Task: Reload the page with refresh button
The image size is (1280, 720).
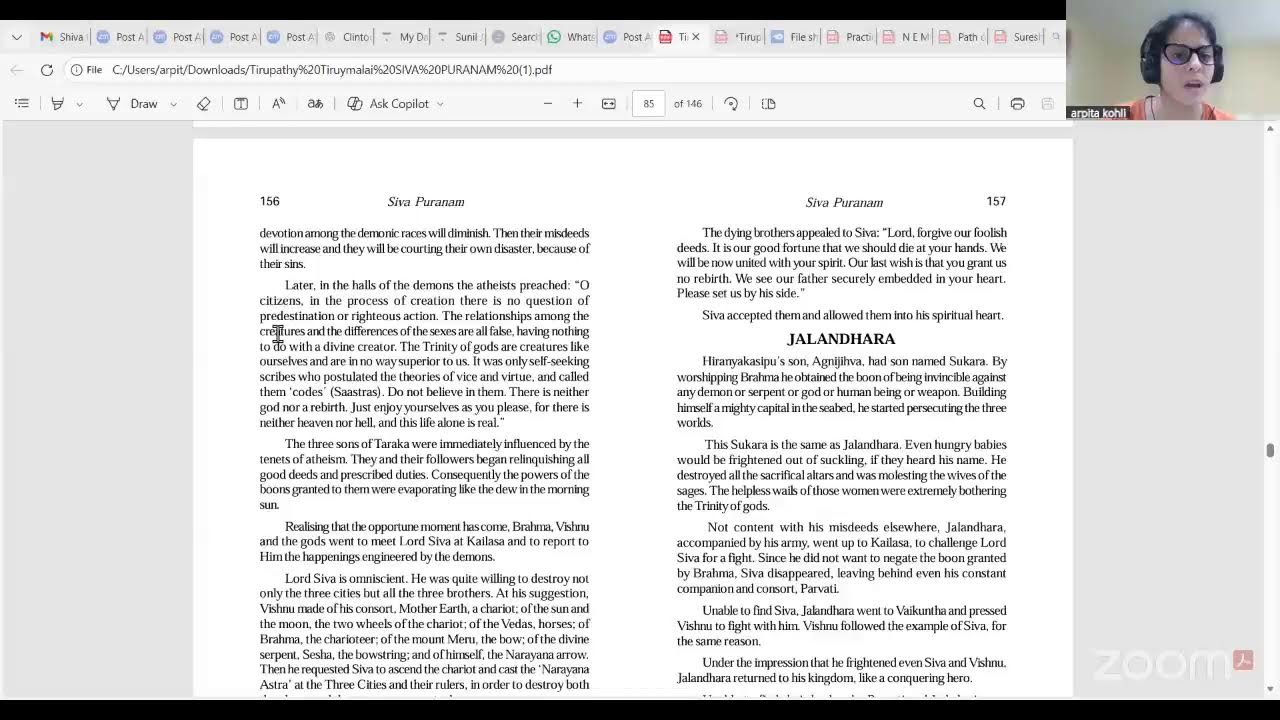Action: click(x=46, y=70)
